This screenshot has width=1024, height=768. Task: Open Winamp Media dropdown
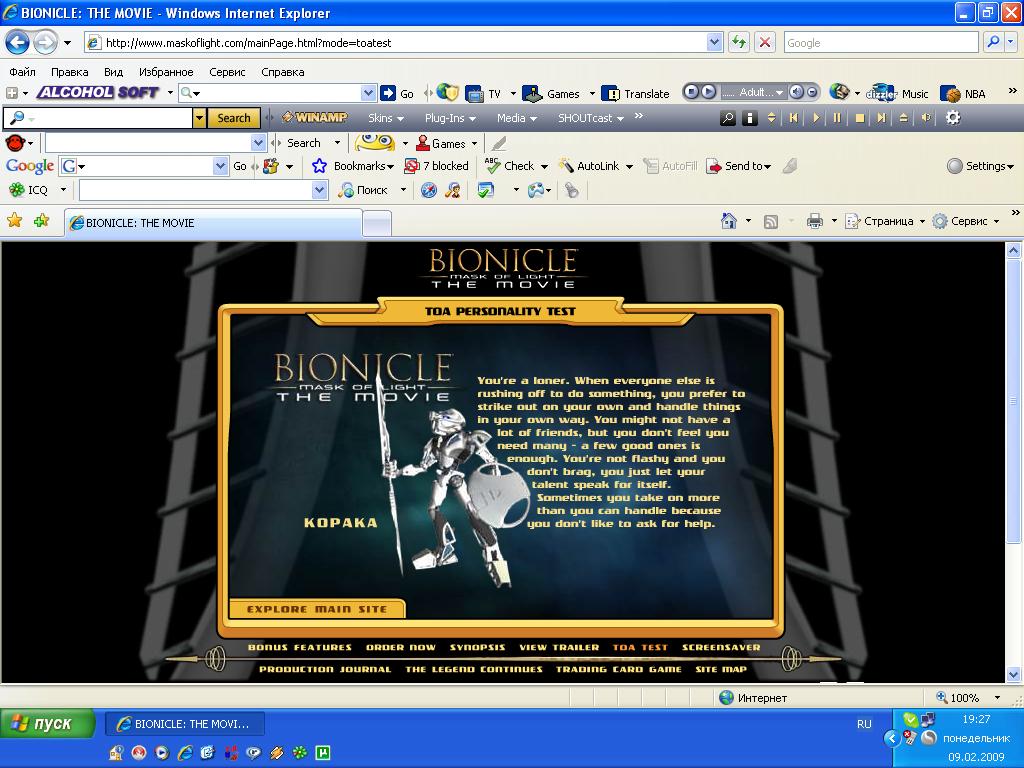[x=517, y=118]
